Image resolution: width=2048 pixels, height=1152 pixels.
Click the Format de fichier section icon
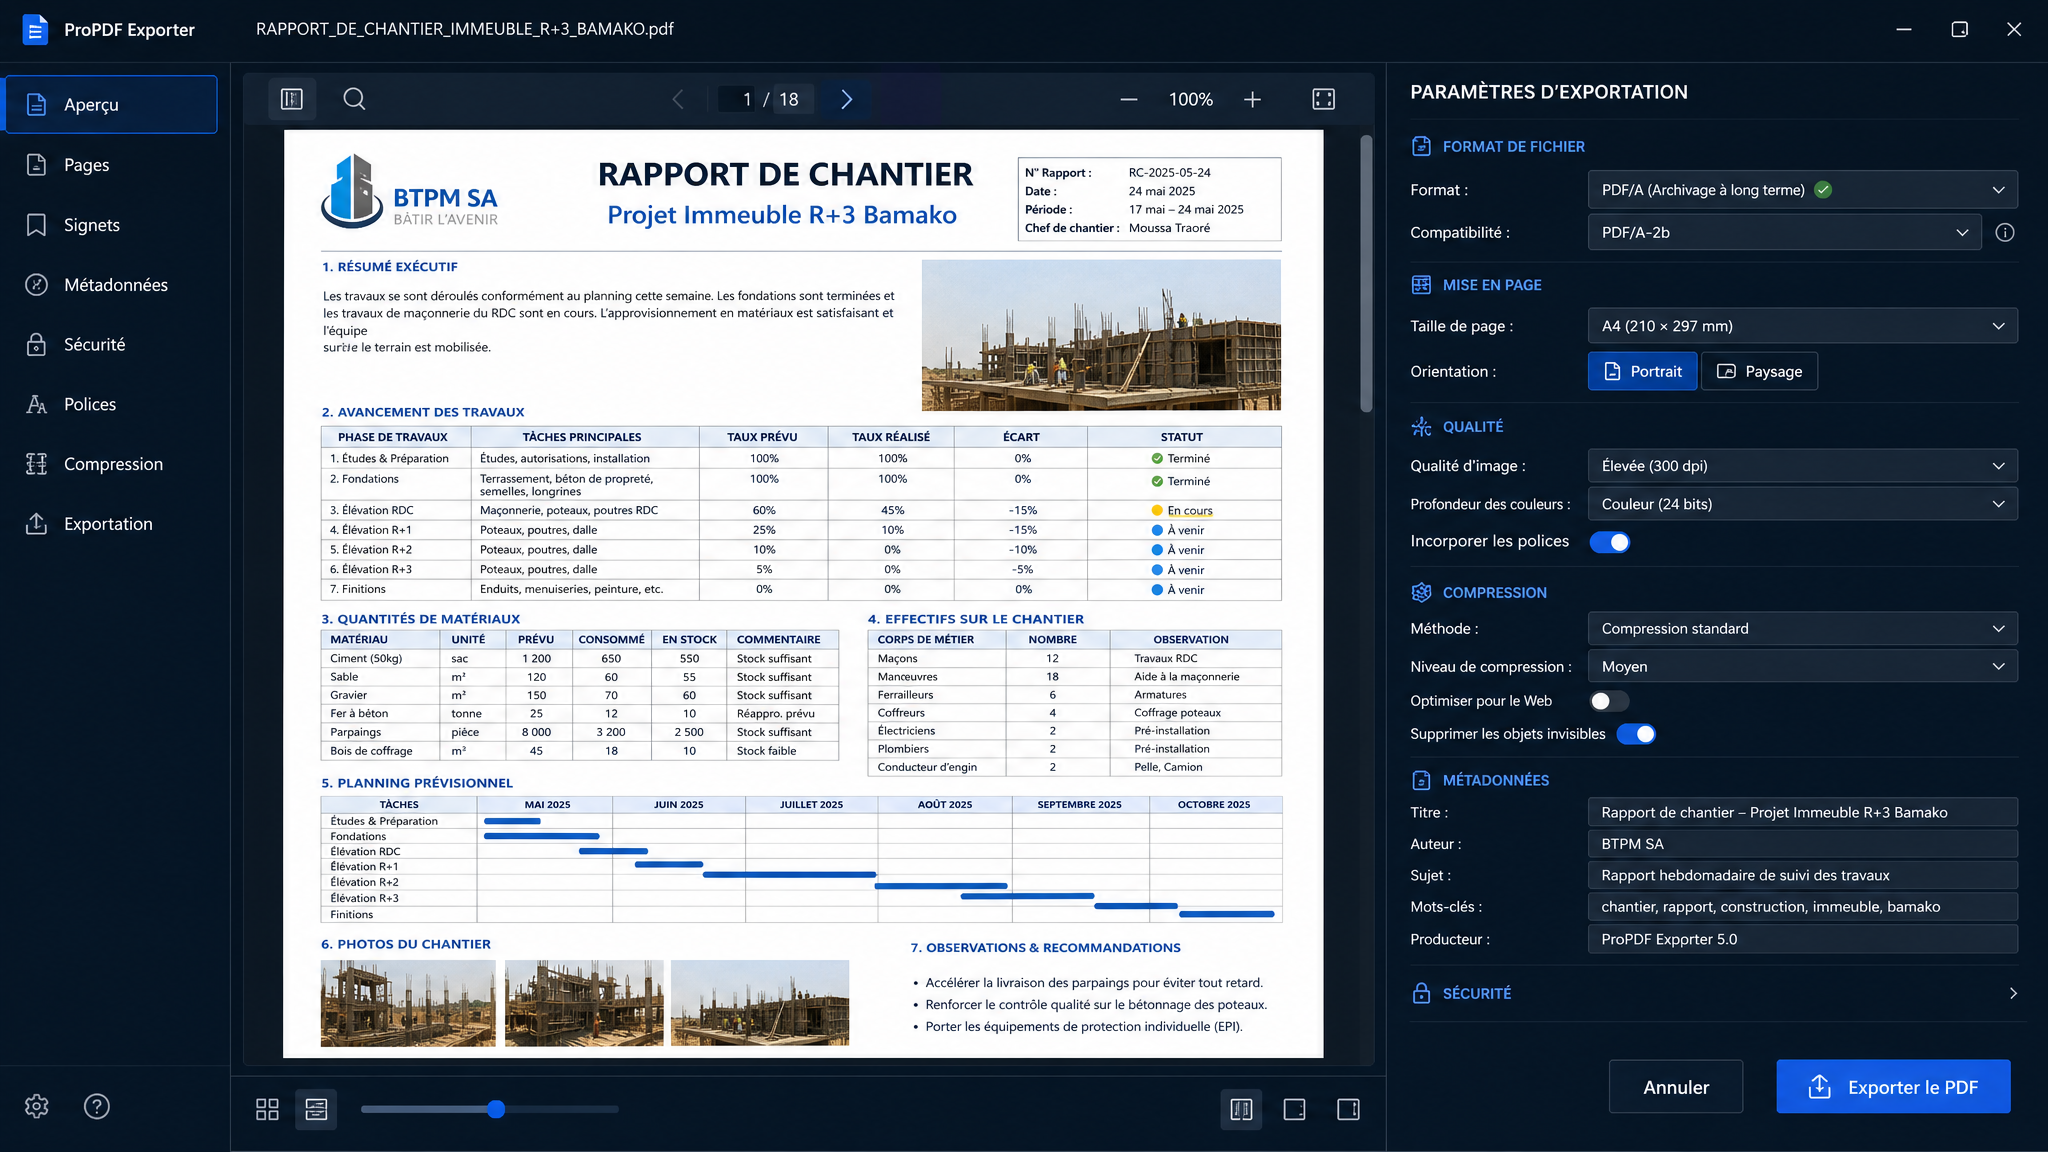(1421, 146)
